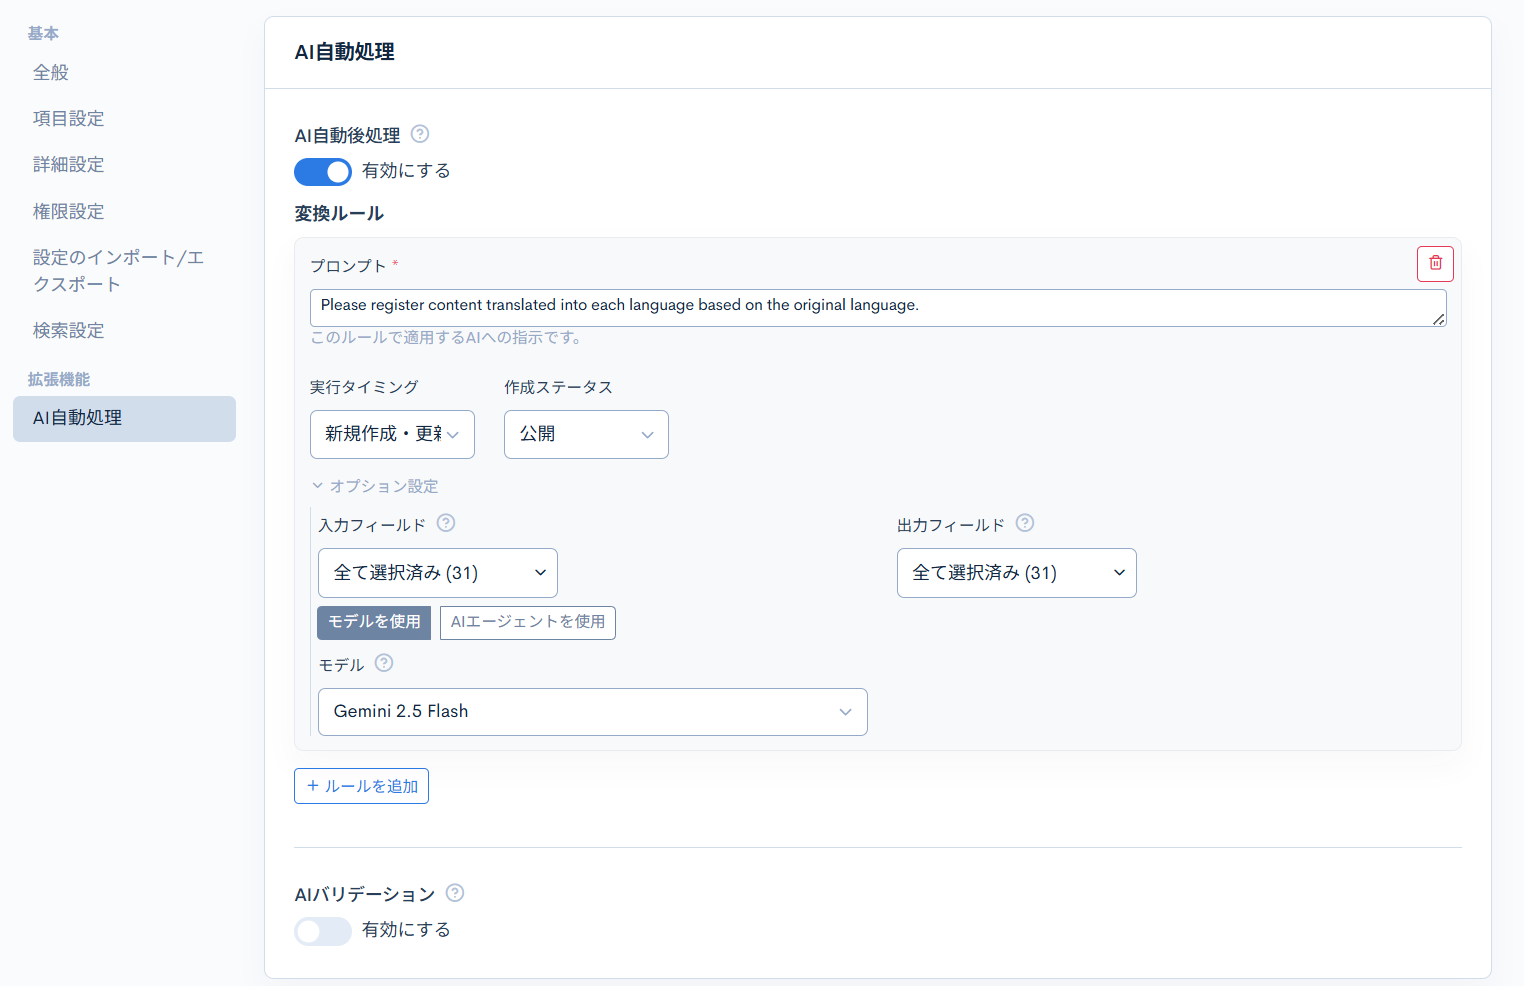The image size is (1524, 986).
Task: Open 設定のインポート/エクスポート in sidebar
Action: click(x=119, y=270)
